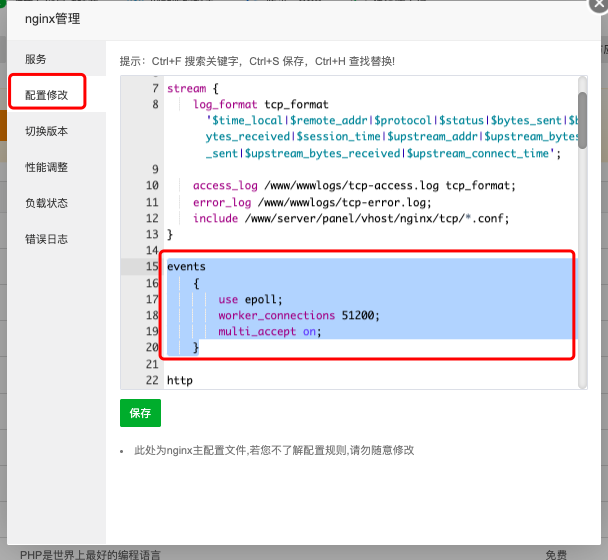The width and height of the screenshot is (608, 560).
Task: Click the green 保存 button
Action: point(140,413)
